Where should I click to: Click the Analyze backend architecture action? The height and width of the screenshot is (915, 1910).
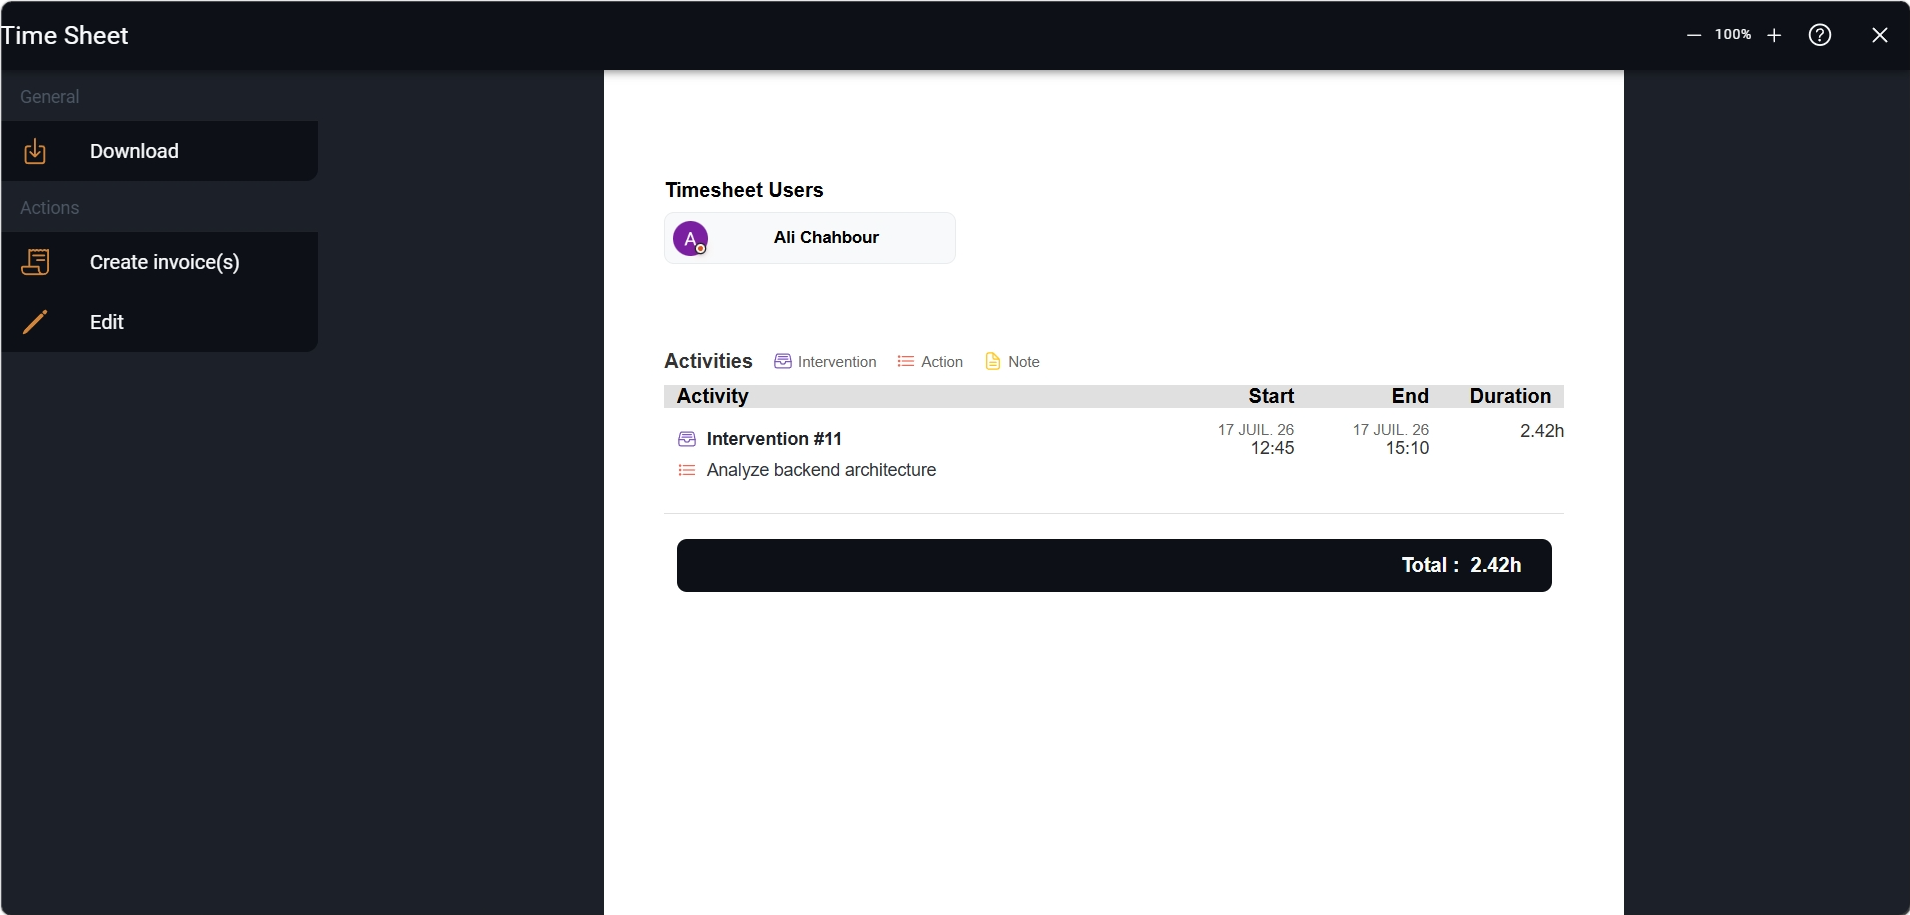click(821, 470)
